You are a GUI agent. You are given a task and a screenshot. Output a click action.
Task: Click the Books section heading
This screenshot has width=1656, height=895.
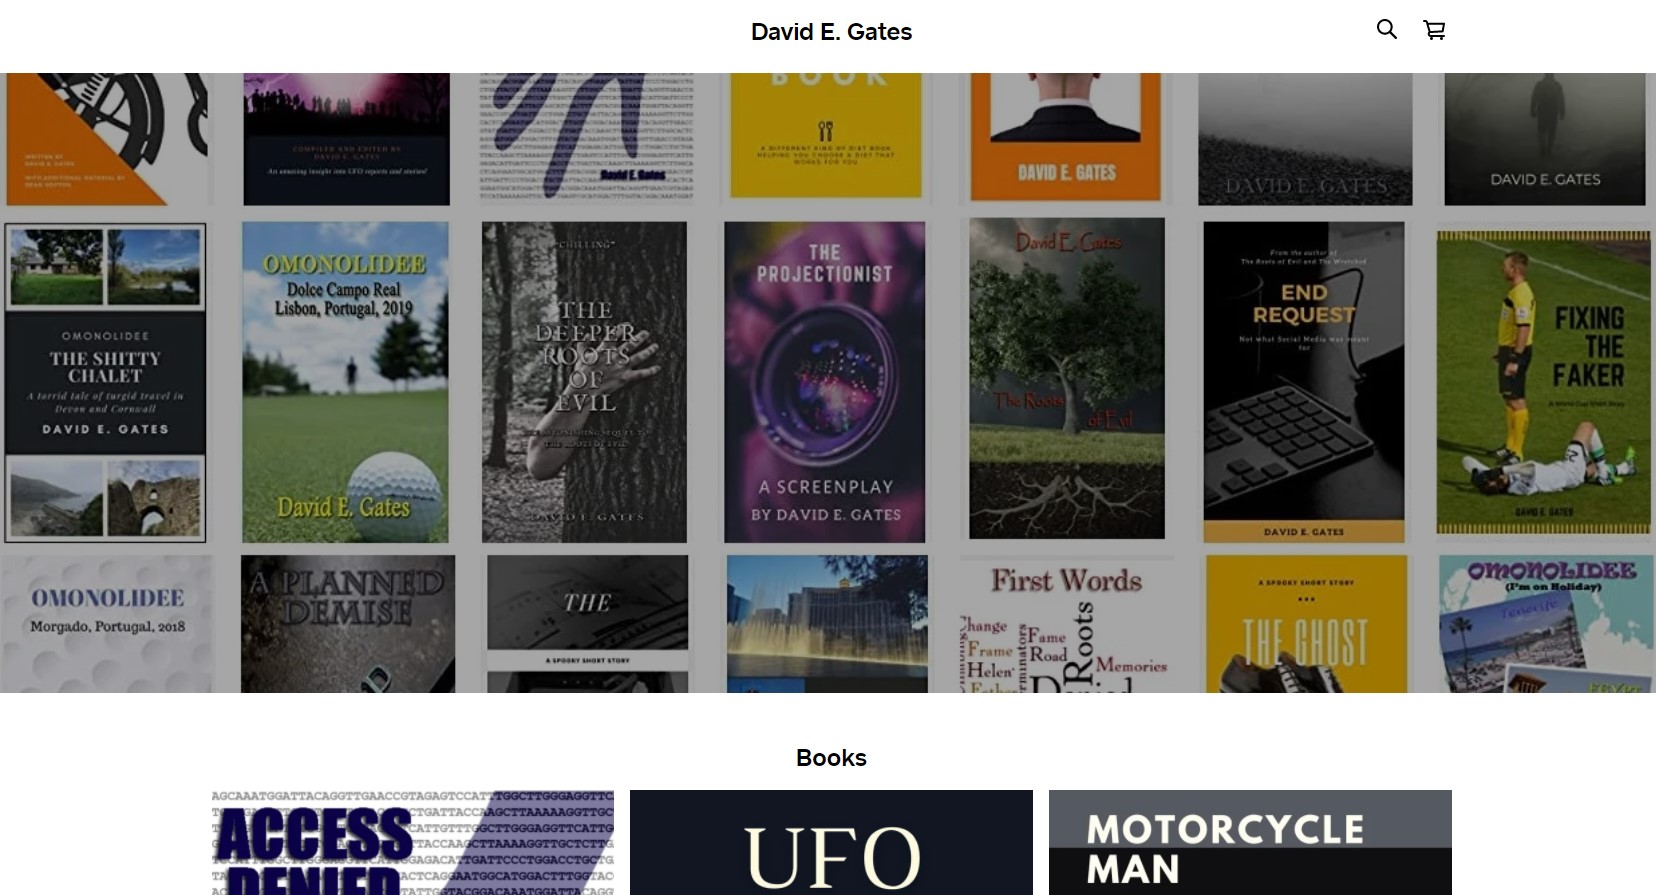[831, 758]
